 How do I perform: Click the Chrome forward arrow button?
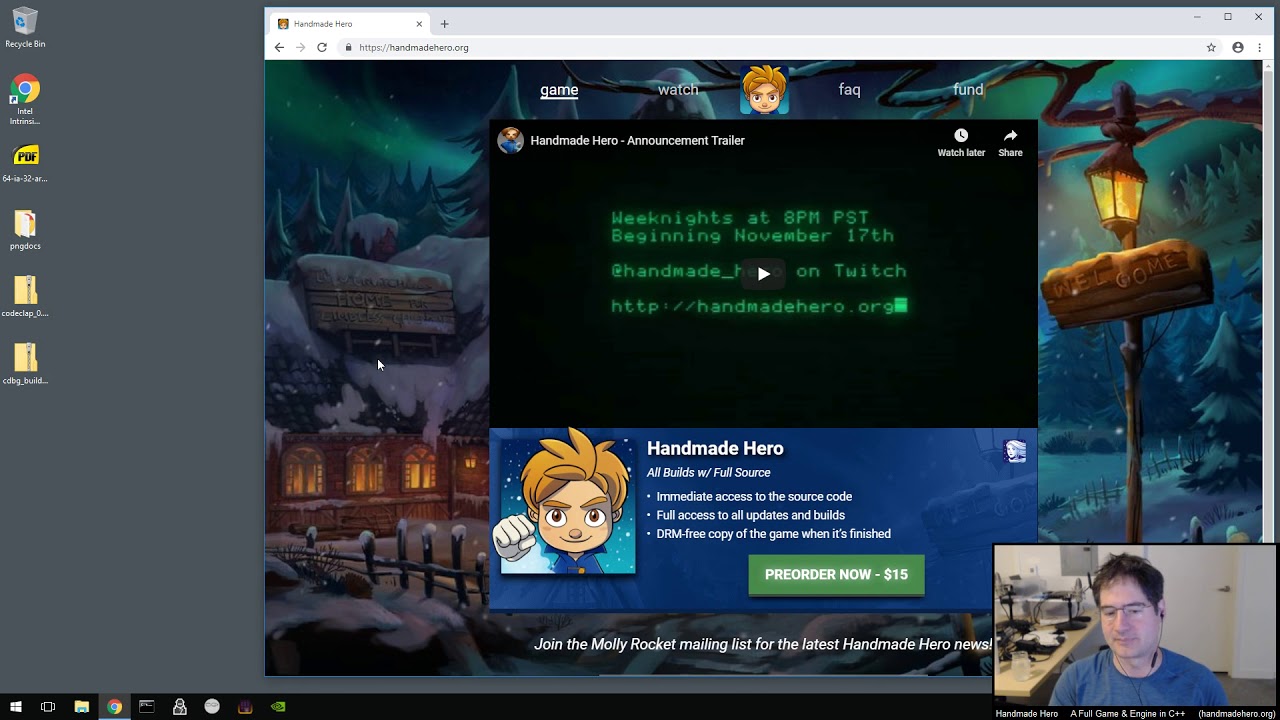click(x=300, y=47)
